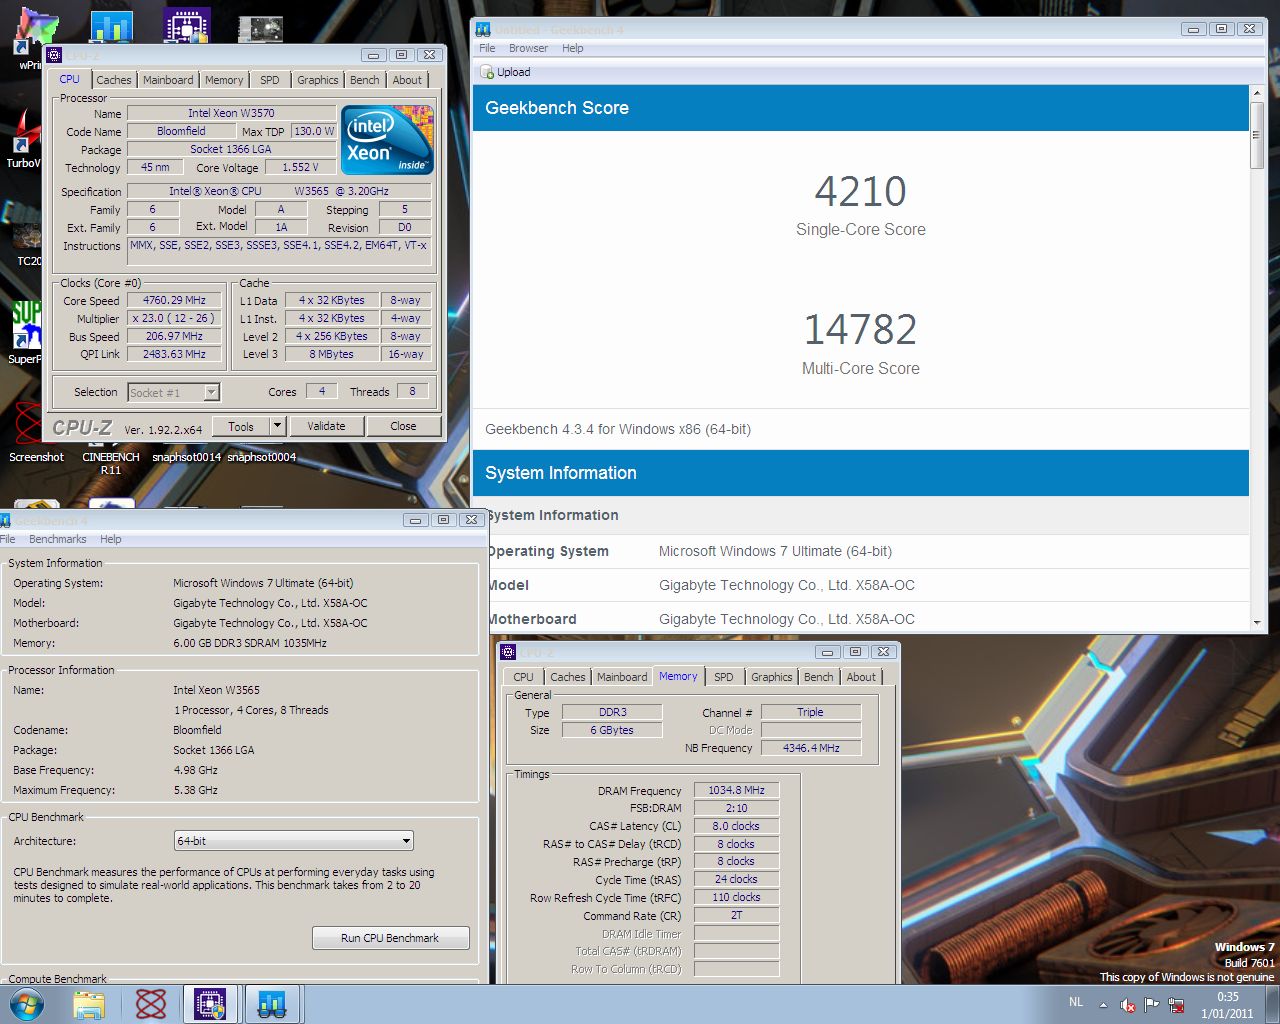This screenshot has height=1024, width=1280.
Task: Click the Geekbench results scroll-up arrow
Action: click(x=1257, y=92)
